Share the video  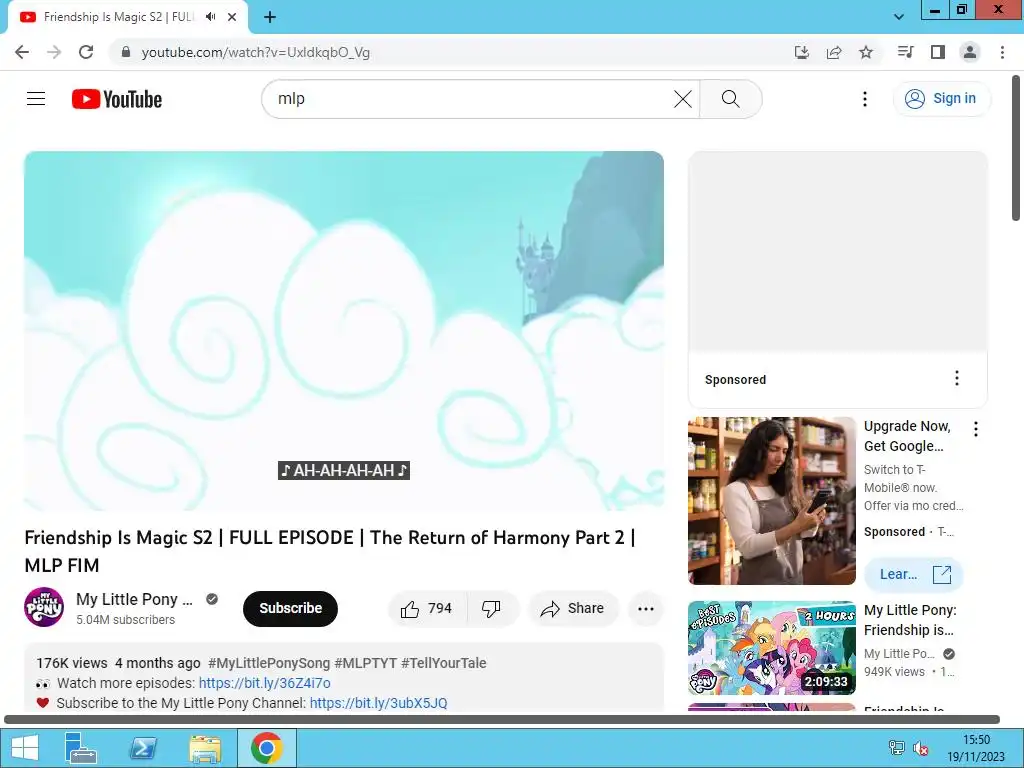pyautogui.click(x=573, y=609)
